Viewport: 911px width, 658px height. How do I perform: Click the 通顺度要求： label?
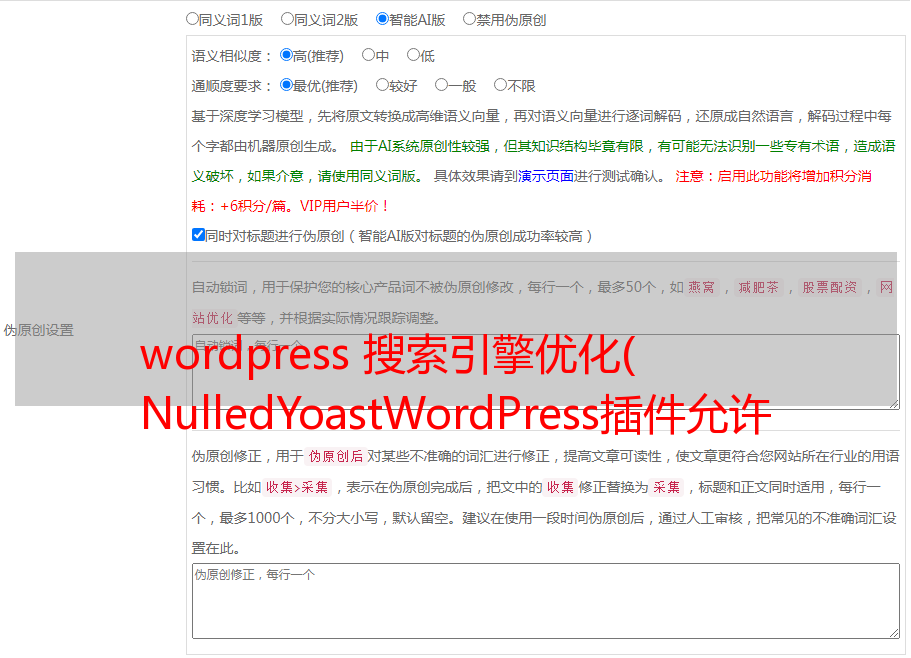pyautogui.click(x=232, y=86)
